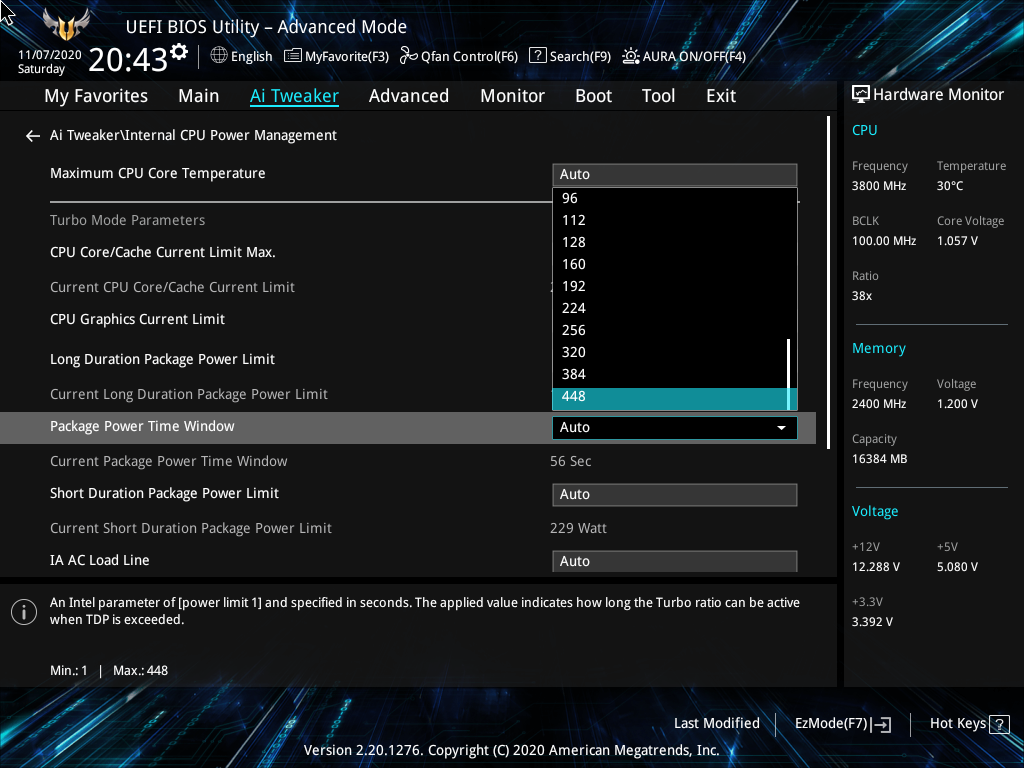Select 96 in the dropdown list
1024x768 pixels.
(x=670, y=199)
